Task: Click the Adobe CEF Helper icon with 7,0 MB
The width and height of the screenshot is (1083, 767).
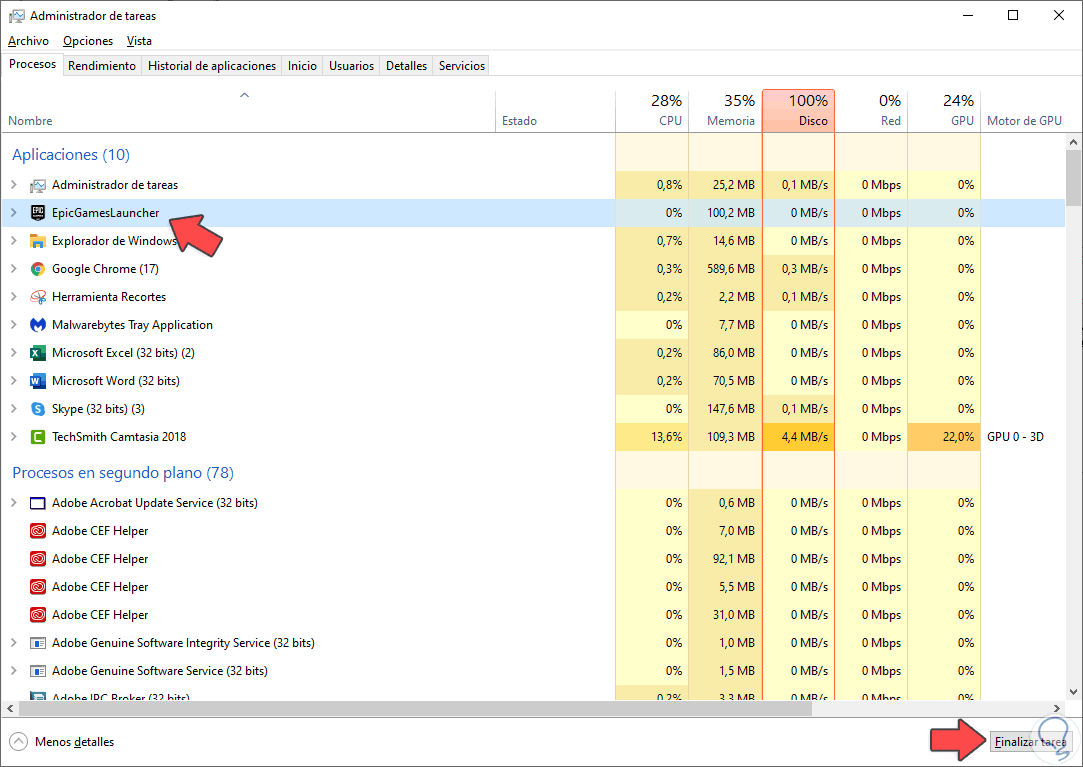Action: tap(38, 531)
